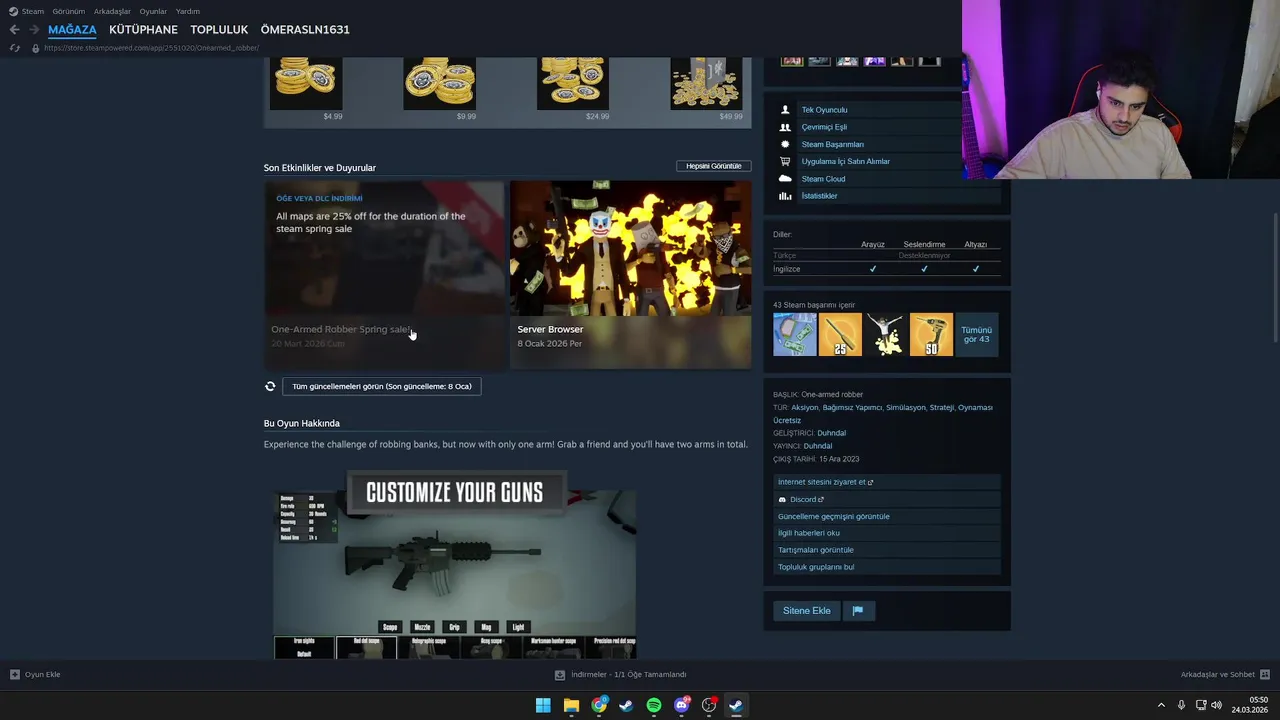The width and height of the screenshot is (1280, 720).
Task: Click the report flag icon button
Action: pos(858,611)
